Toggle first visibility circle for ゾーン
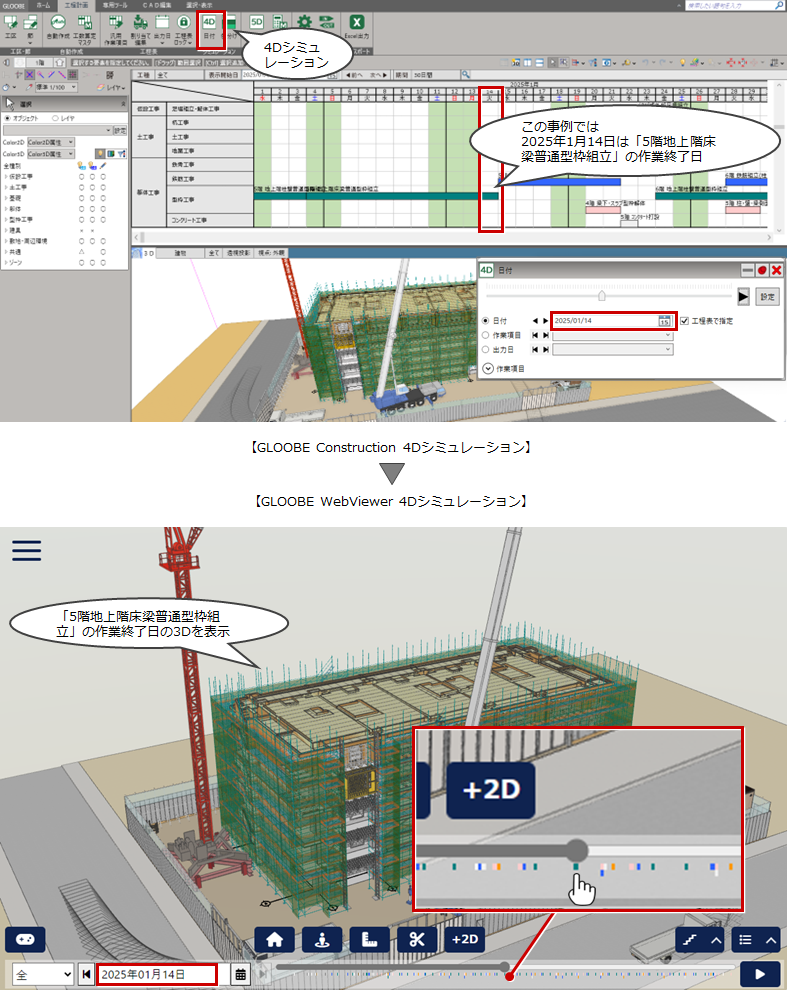 [x=81, y=263]
